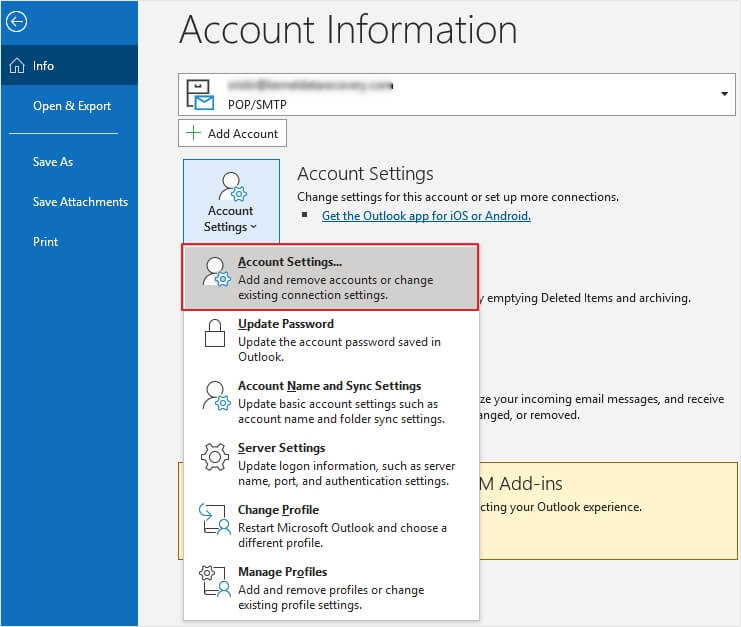Image resolution: width=741 pixels, height=627 pixels.
Task: Click the back arrow icon
Action: pos(17,22)
